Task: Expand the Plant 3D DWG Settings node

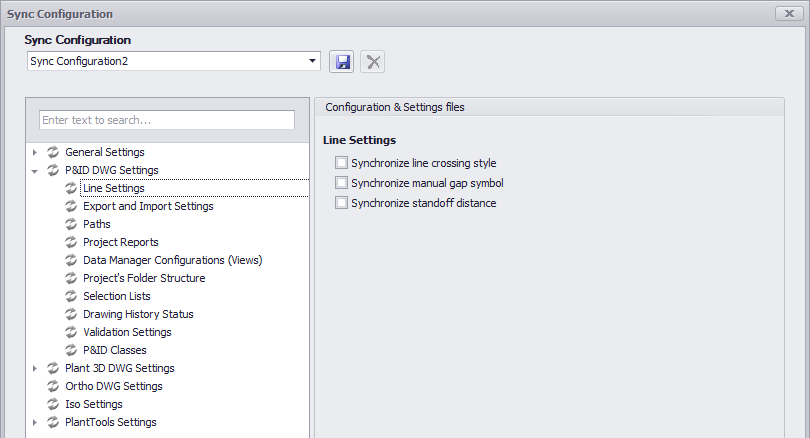Action: click(x=35, y=368)
